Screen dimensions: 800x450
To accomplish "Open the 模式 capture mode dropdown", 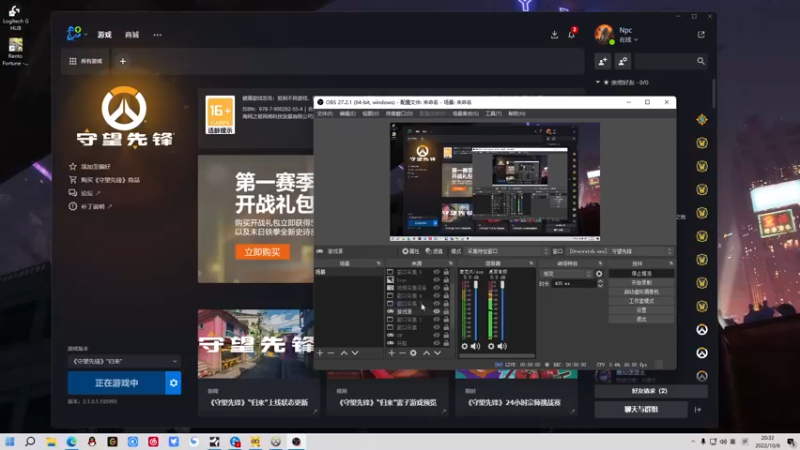I will [x=507, y=252].
